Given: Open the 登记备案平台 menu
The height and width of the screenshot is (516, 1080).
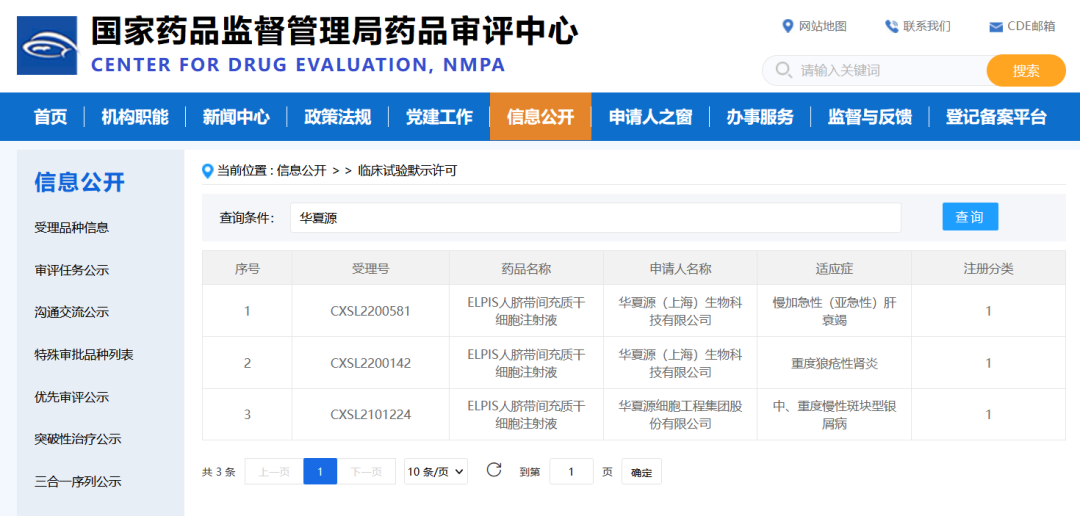Looking at the screenshot, I should 996,117.
